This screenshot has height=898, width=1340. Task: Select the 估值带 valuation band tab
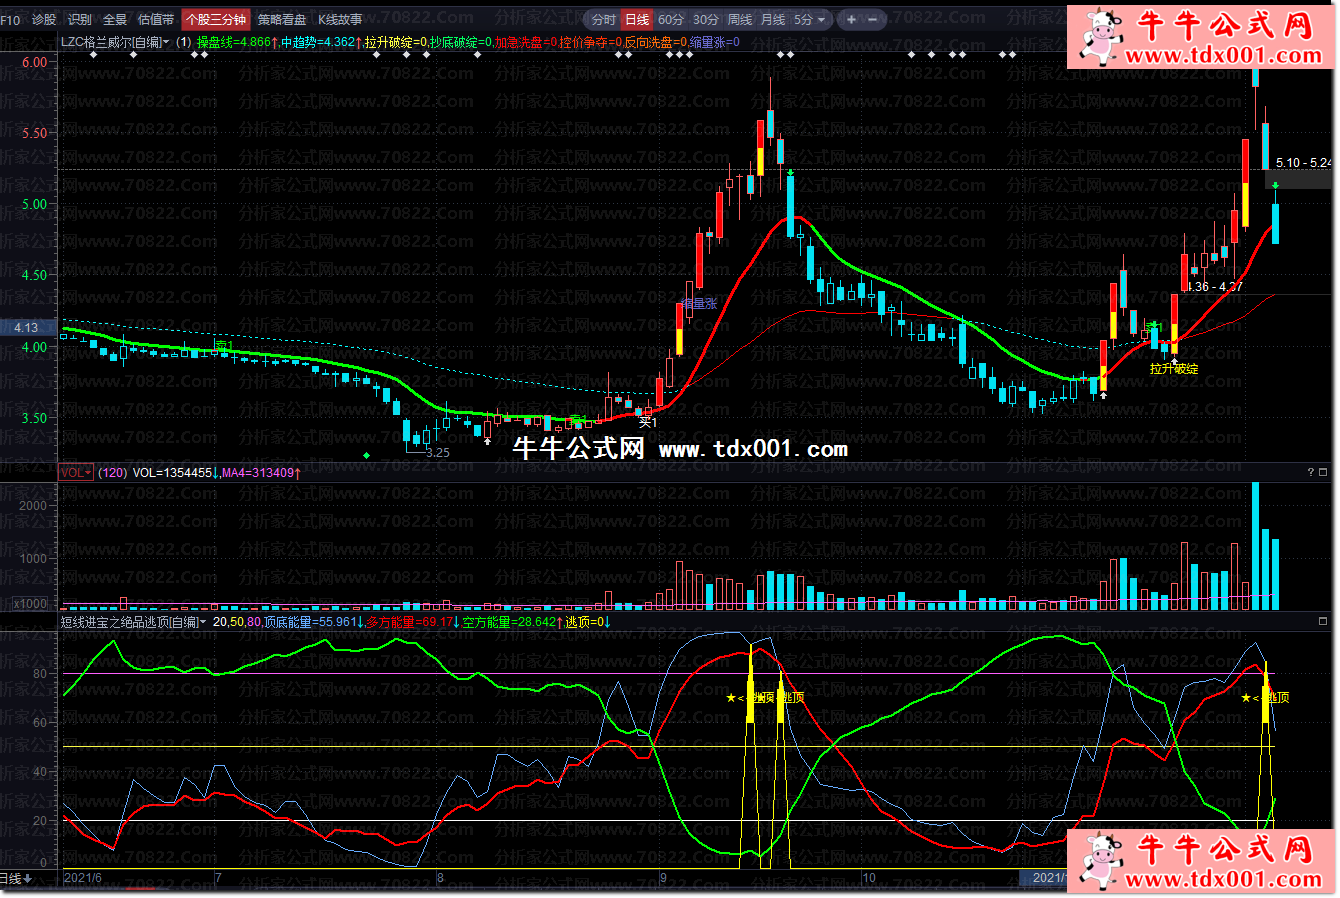click(155, 19)
